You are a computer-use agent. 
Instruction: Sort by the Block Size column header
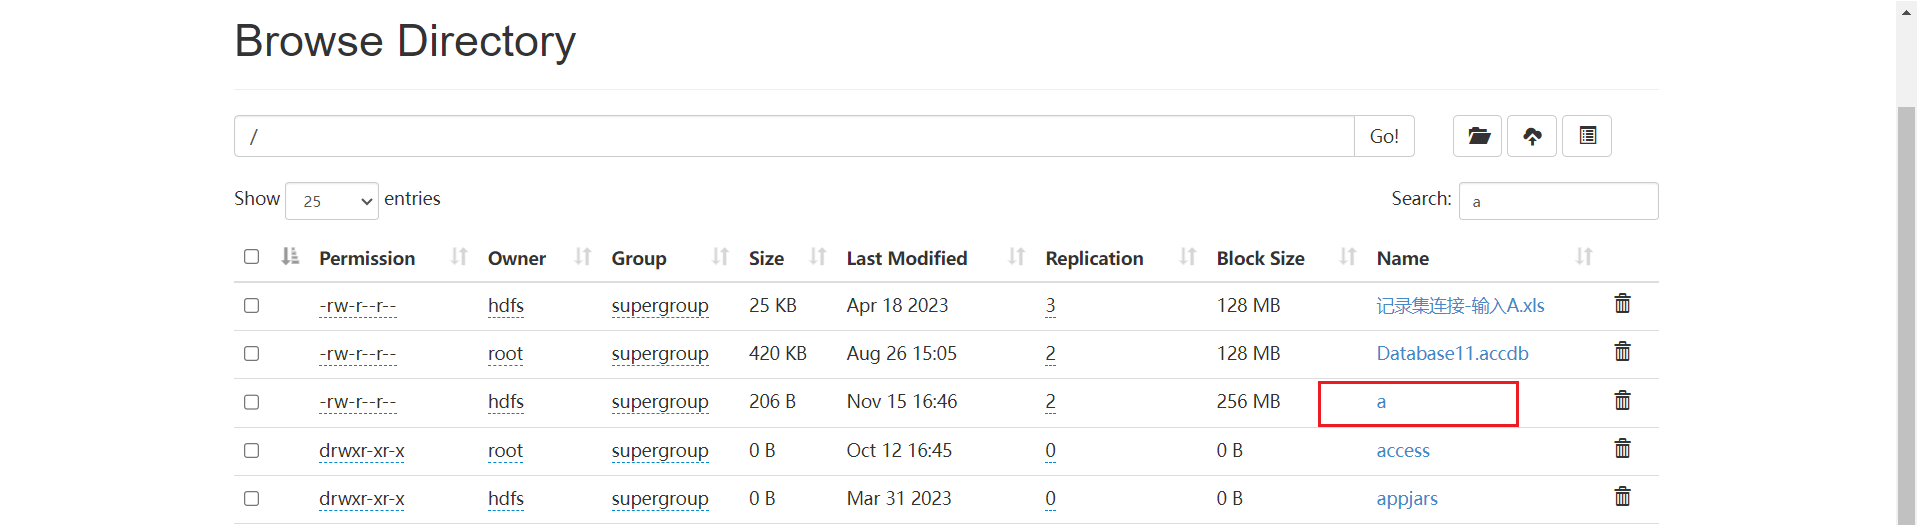(1260, 258)
